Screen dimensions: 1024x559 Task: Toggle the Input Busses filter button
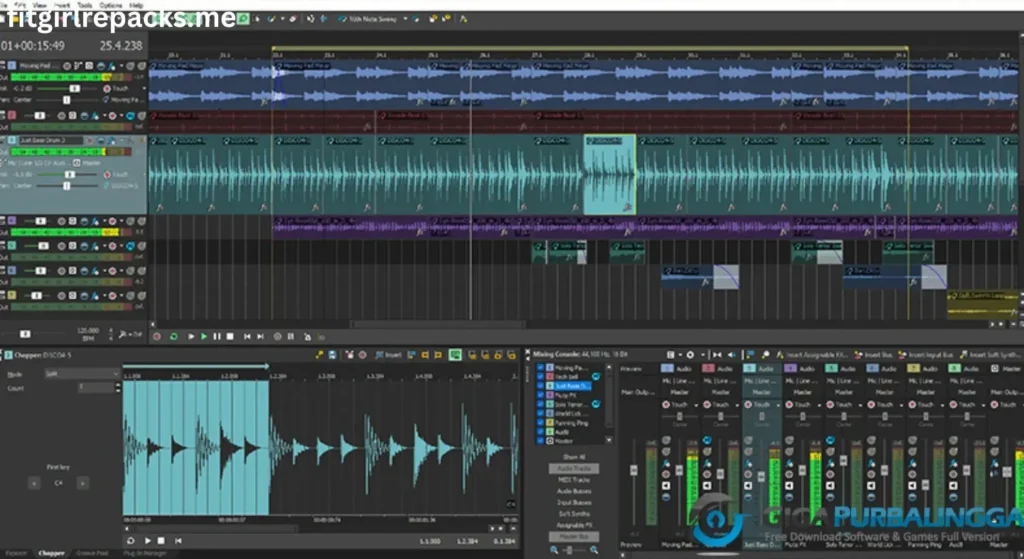click(574, 503)
